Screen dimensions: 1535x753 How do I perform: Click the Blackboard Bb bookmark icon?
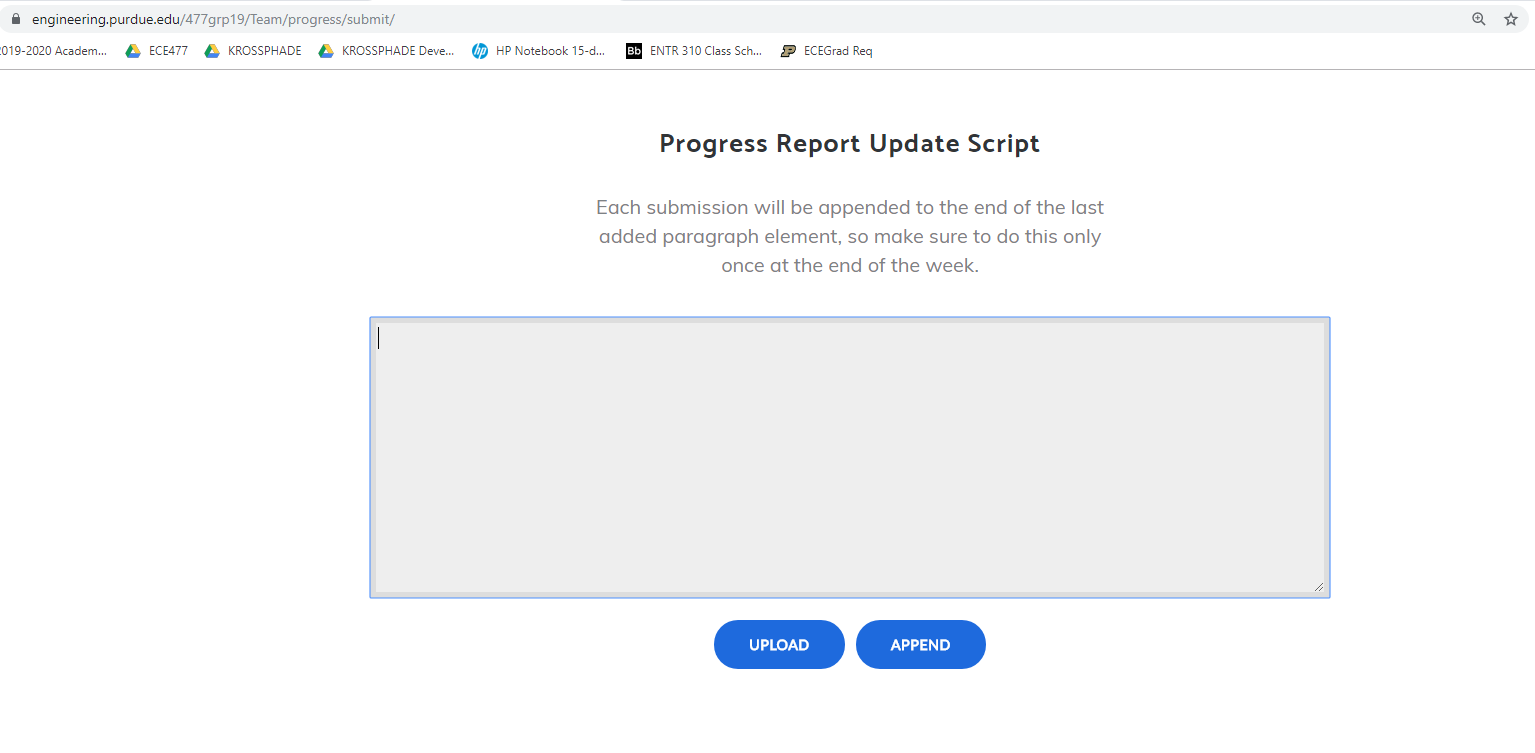click(x=633, y=51)
